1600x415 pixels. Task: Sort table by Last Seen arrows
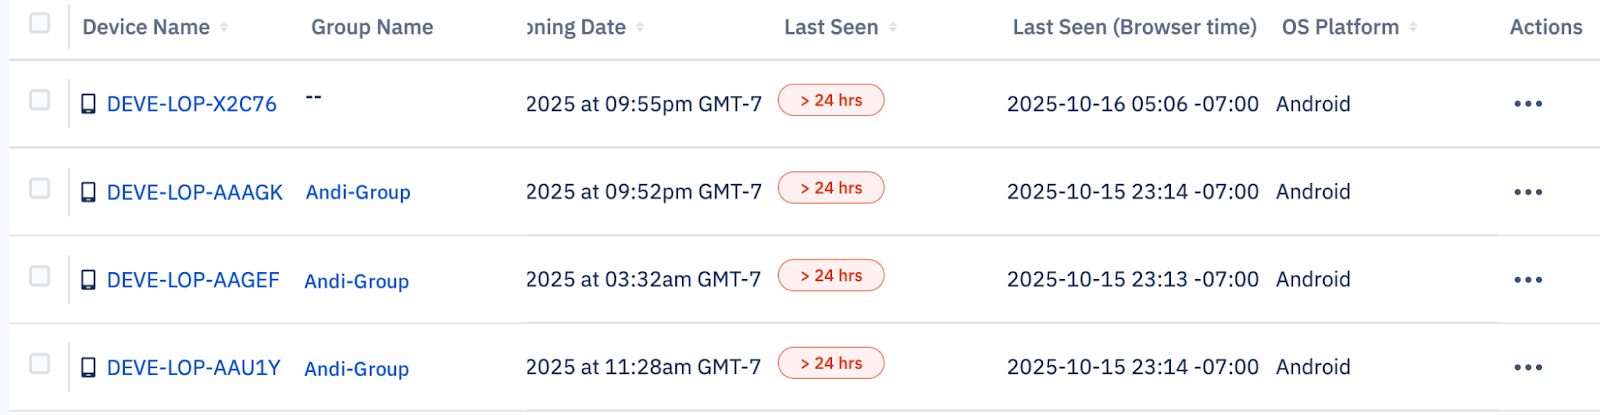pos(893,27)
